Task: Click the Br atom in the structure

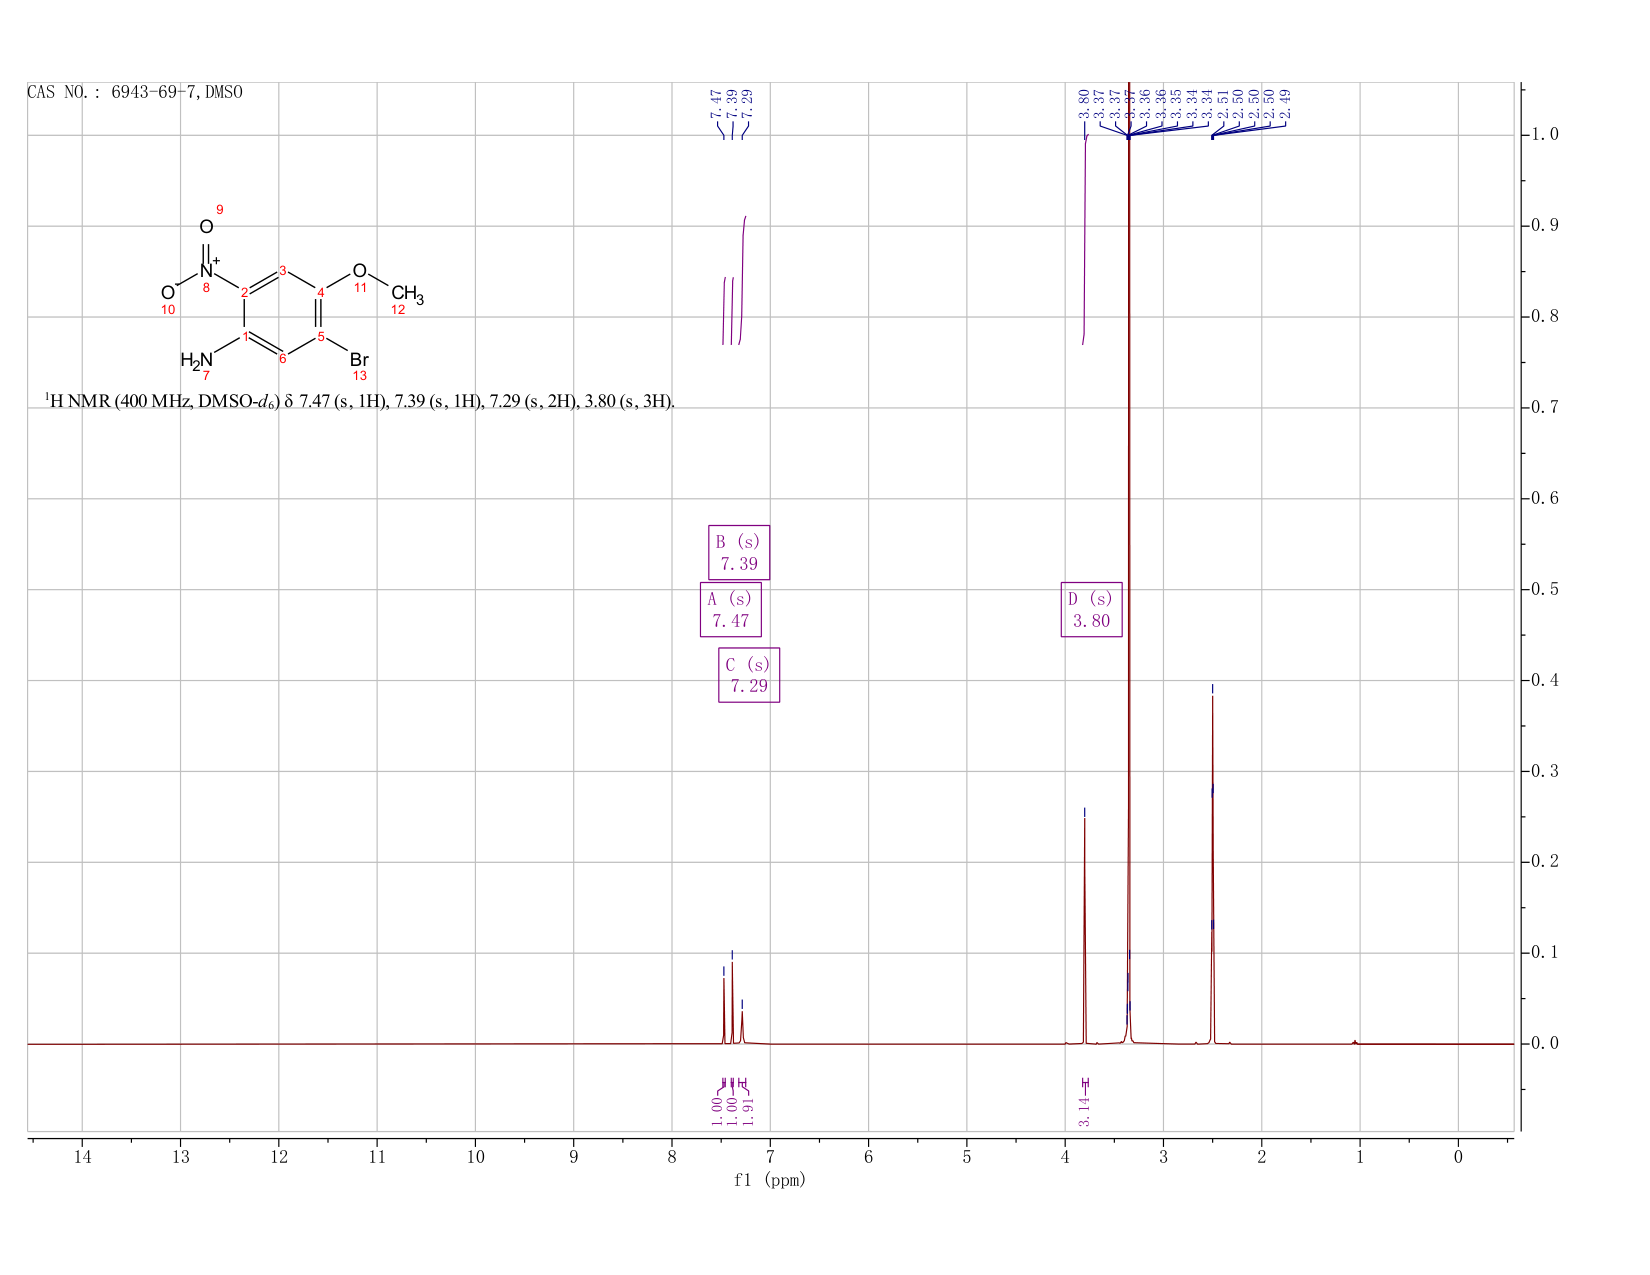Action: tap(359, 359)
